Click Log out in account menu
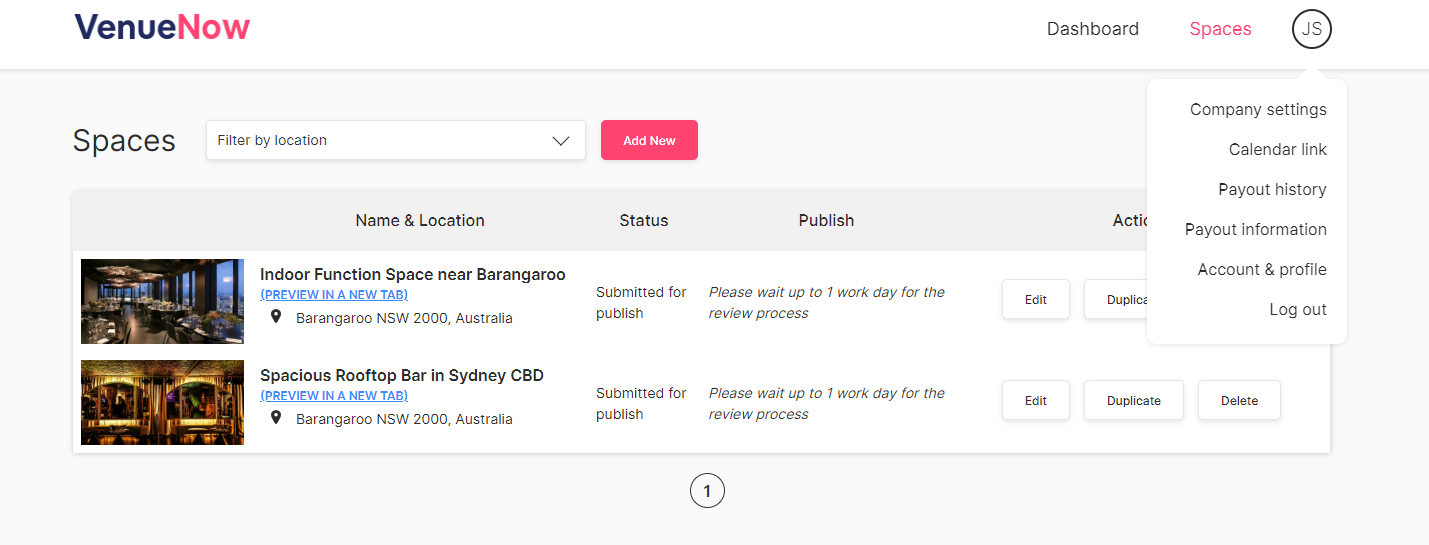Image resolution: width=1429 pixels, height=545 pixels. click(x=1298, y=309)
